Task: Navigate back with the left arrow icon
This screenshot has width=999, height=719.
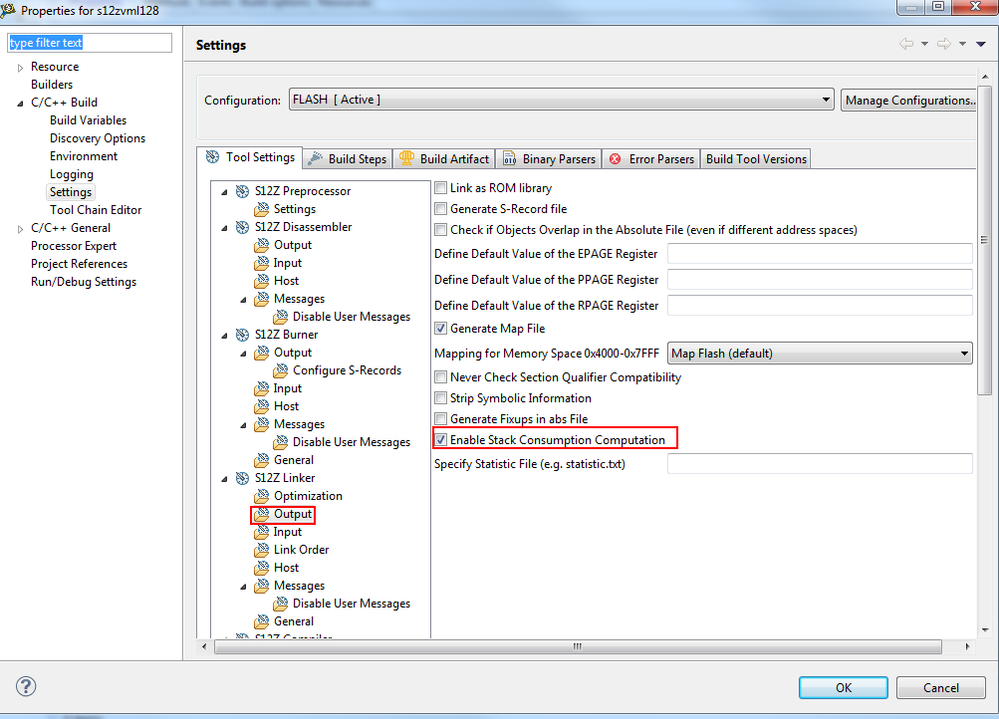Action: 906,44
